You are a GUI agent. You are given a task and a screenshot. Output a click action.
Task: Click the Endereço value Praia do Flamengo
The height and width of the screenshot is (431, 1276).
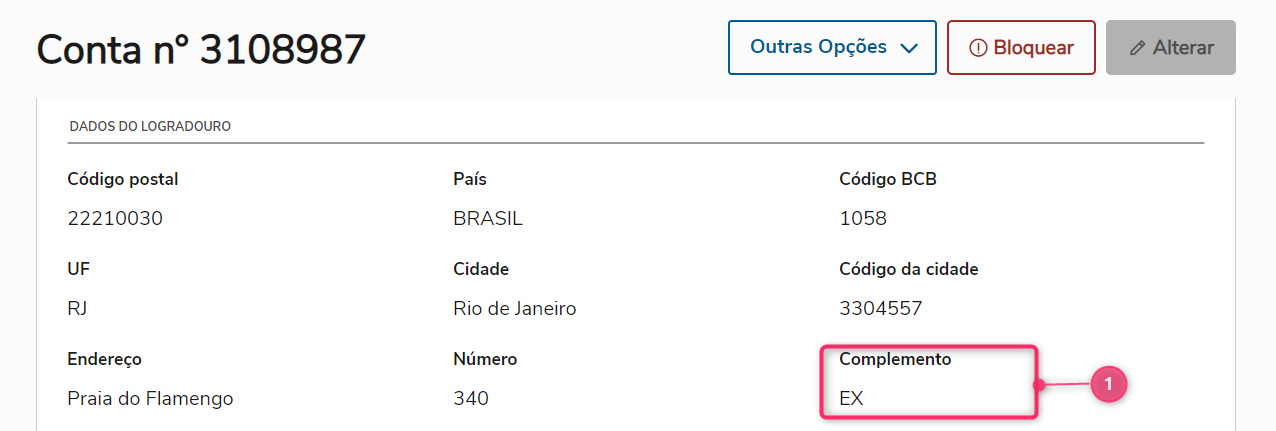click(150, 399)
